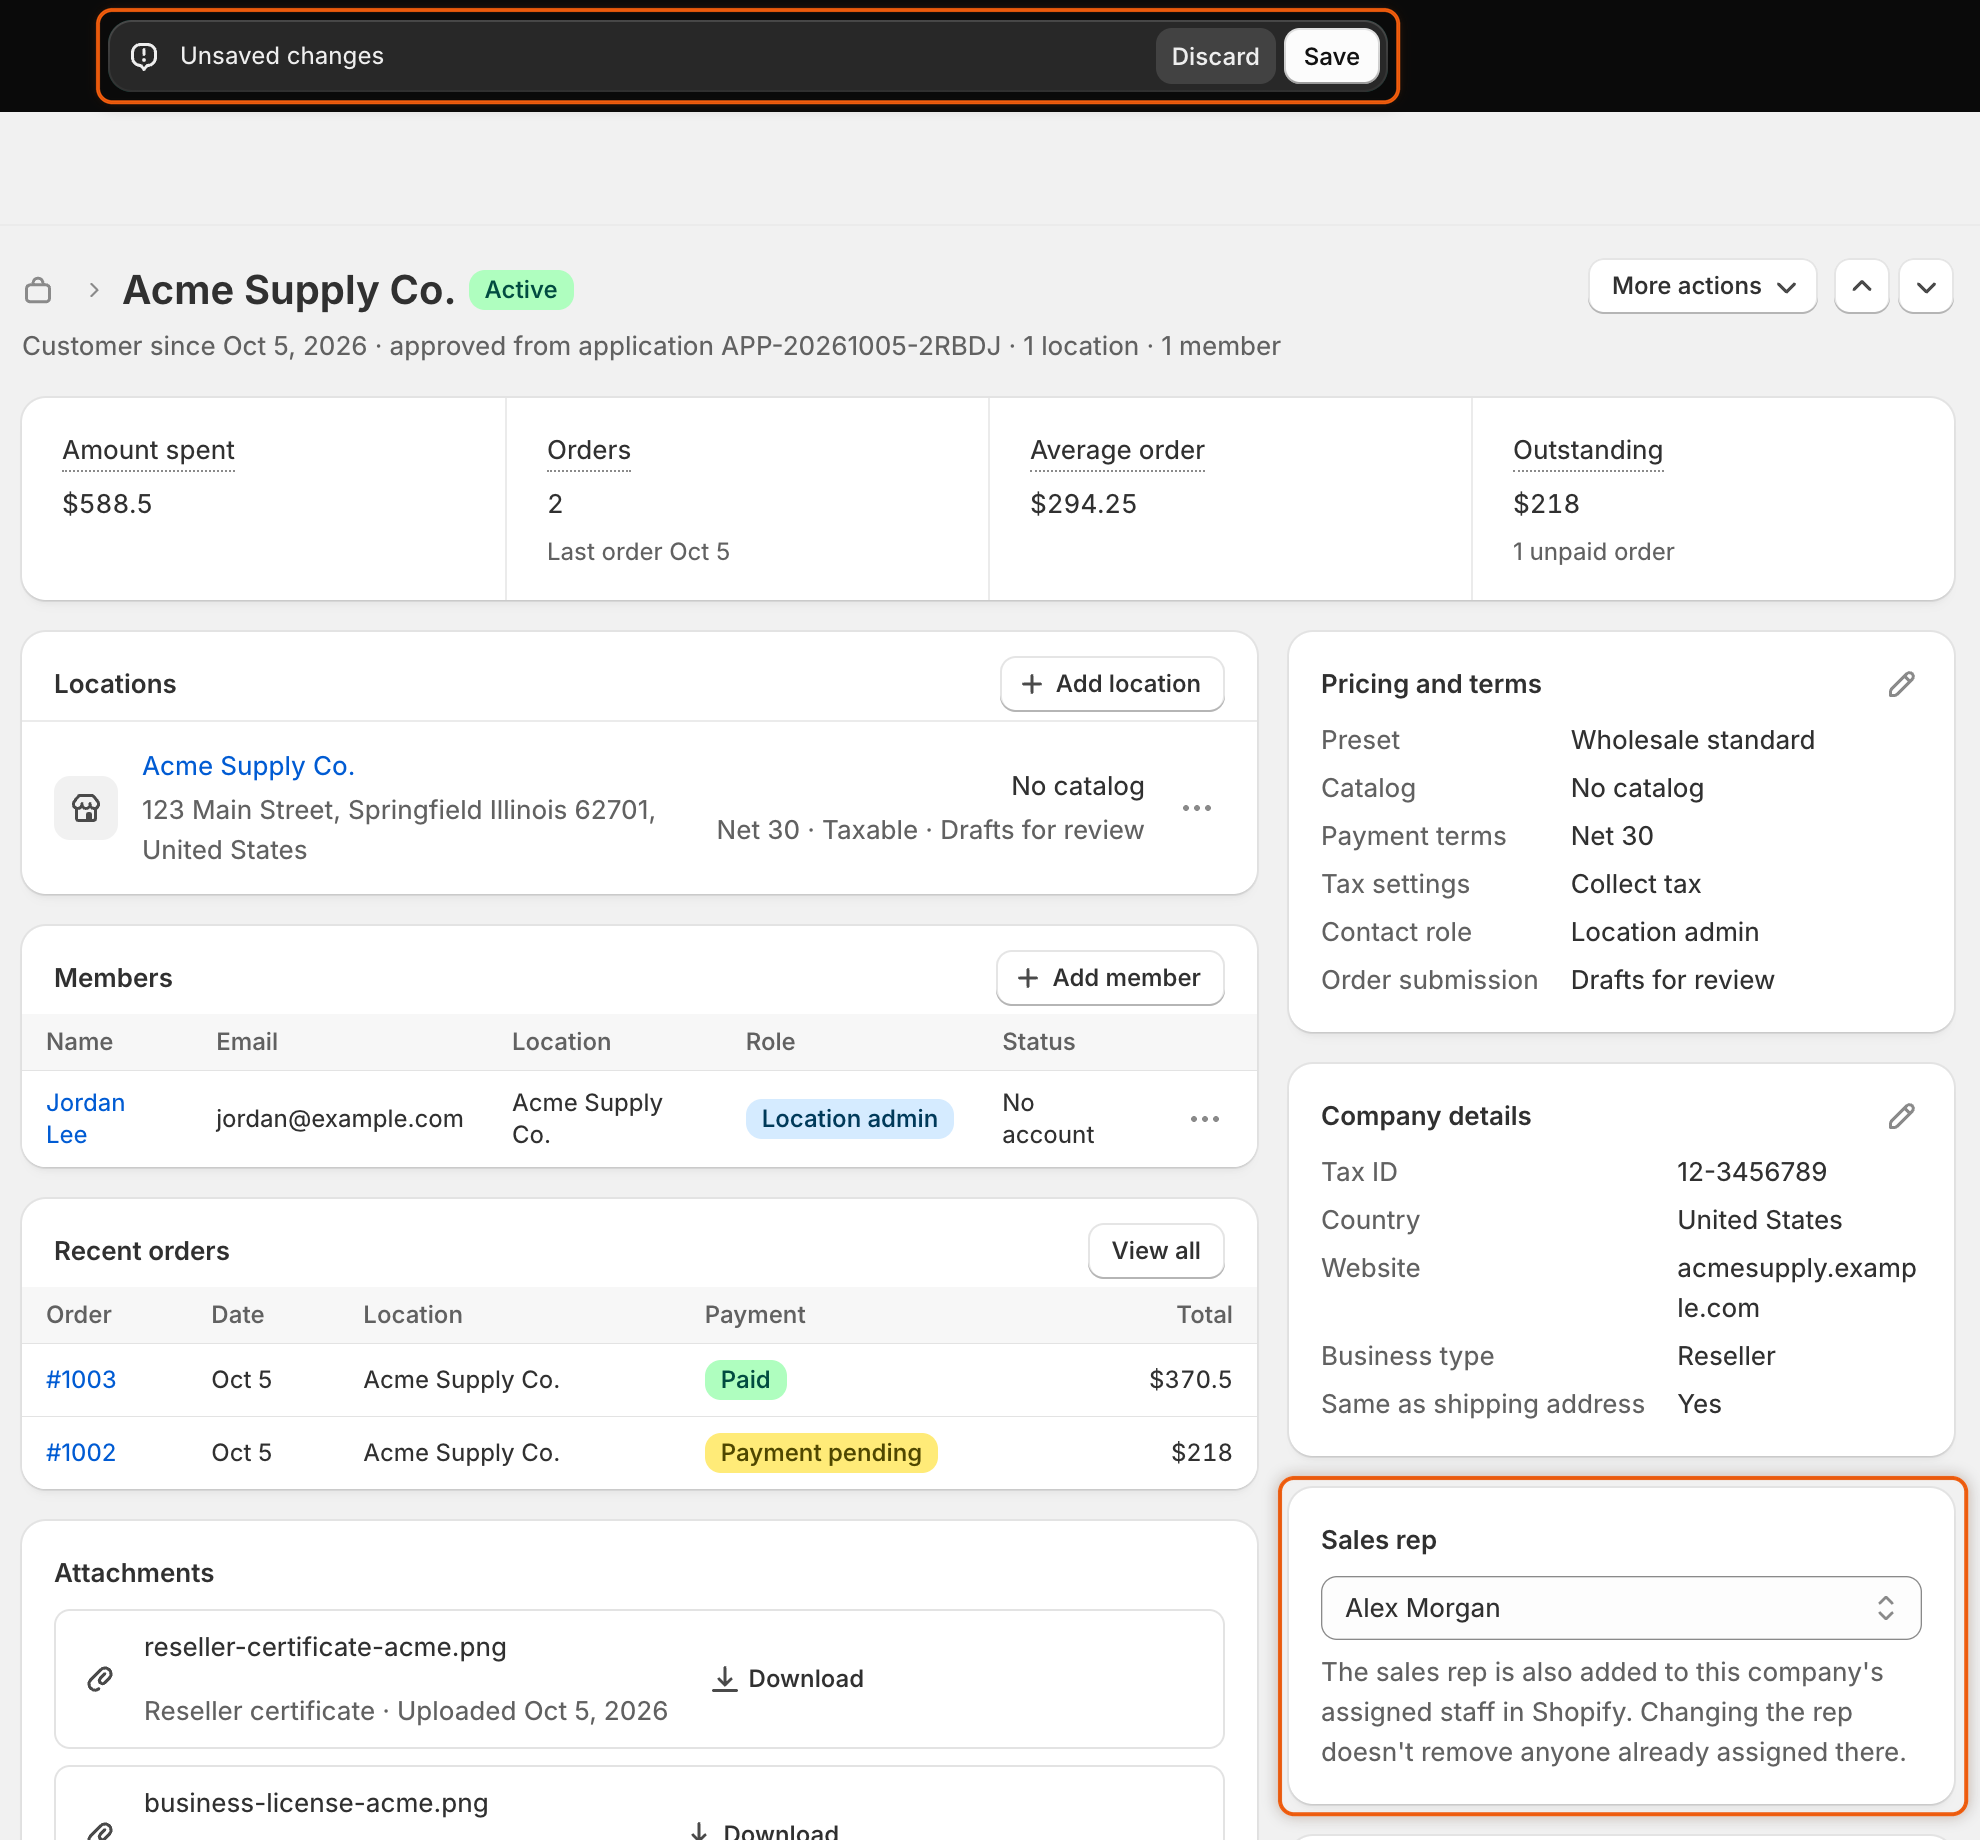Discard the unsaved changes
The image size is (1980, 1840).
[x=1215, y=56]
